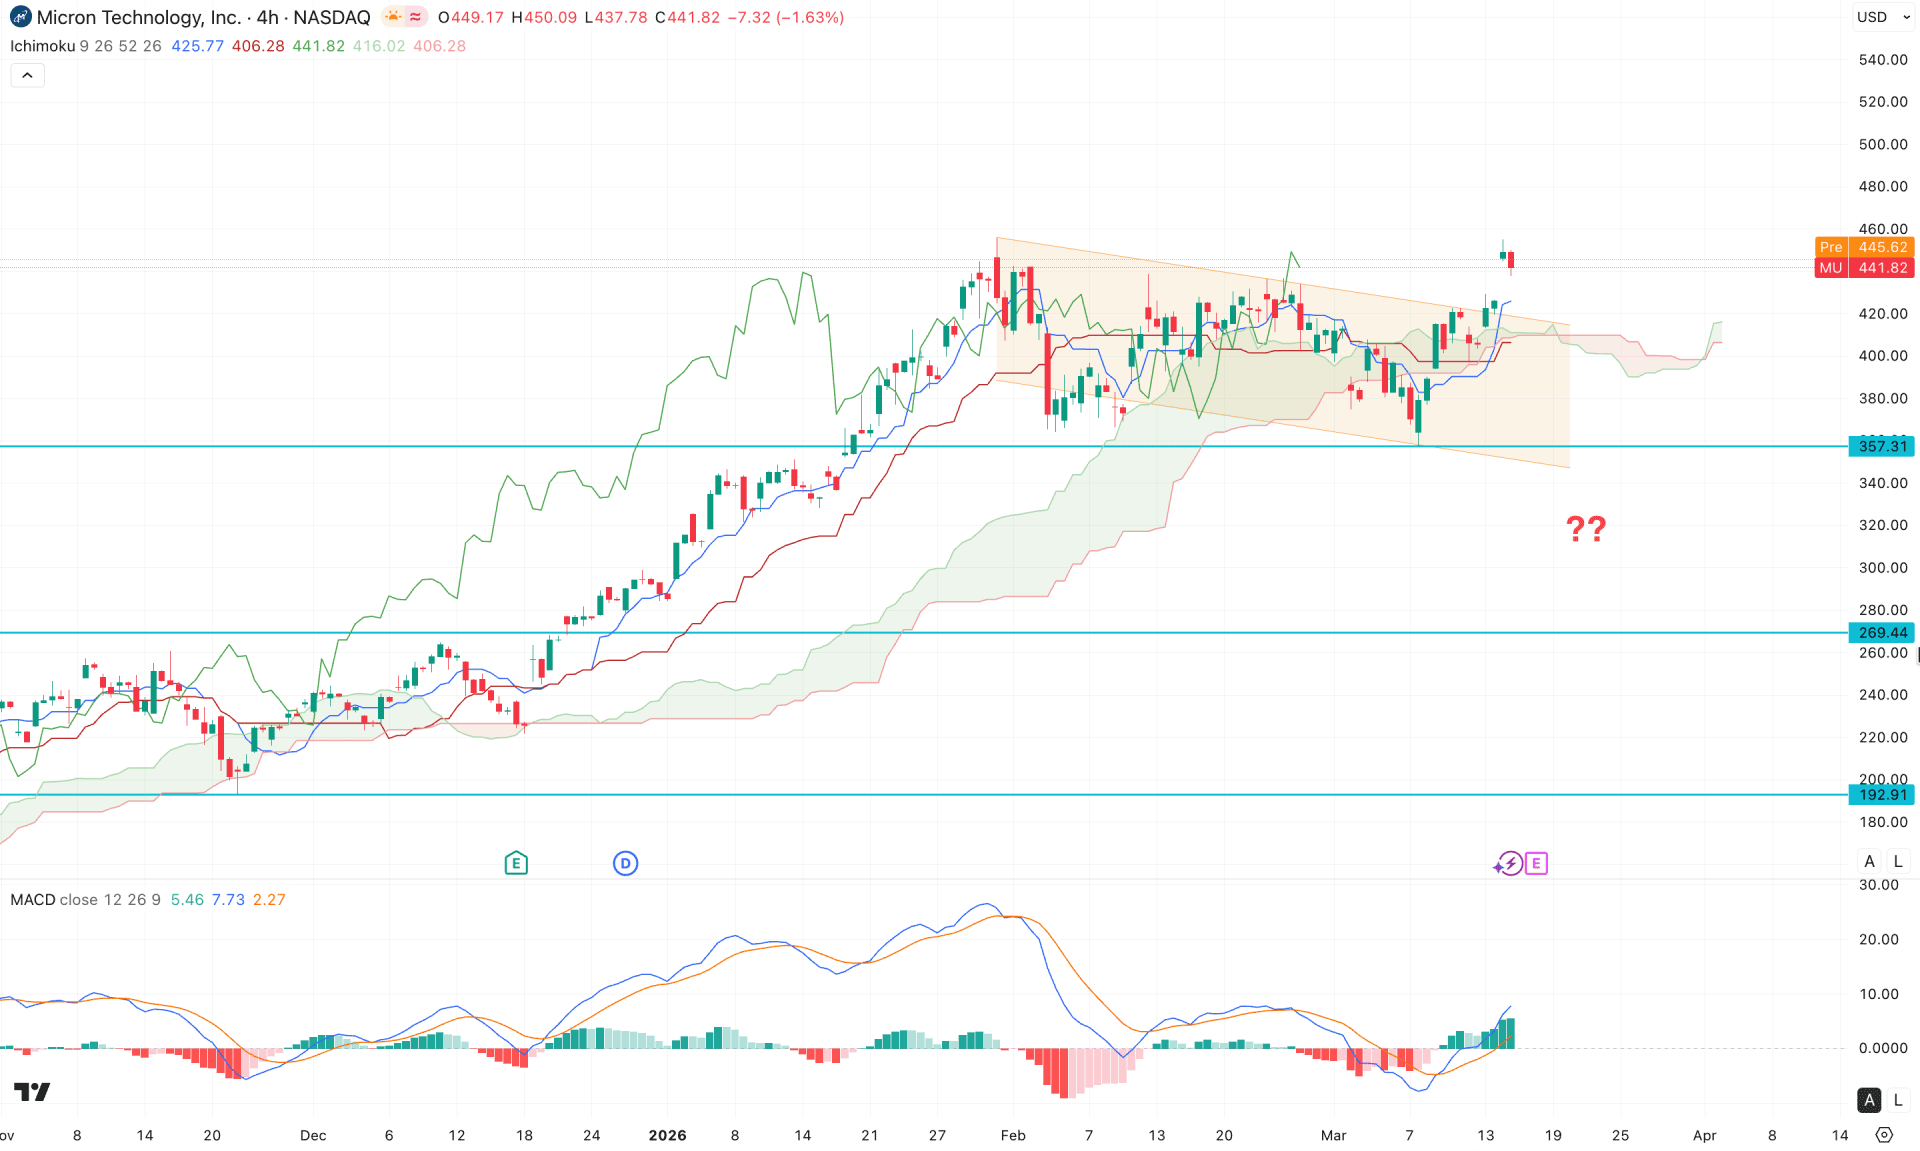
Task: Click the red MU 441.82 price label
Action: point(1865,268)
